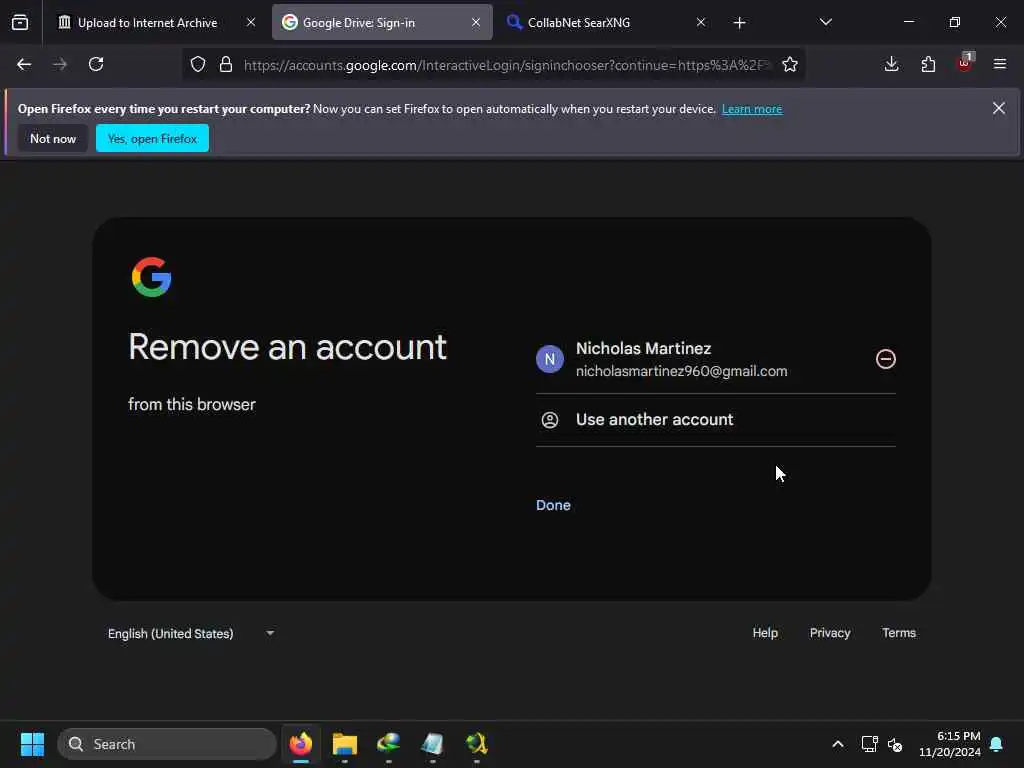Open the Extensions puzzle icon
Viewport: 1024px width, 768px height.
(928, 64)
